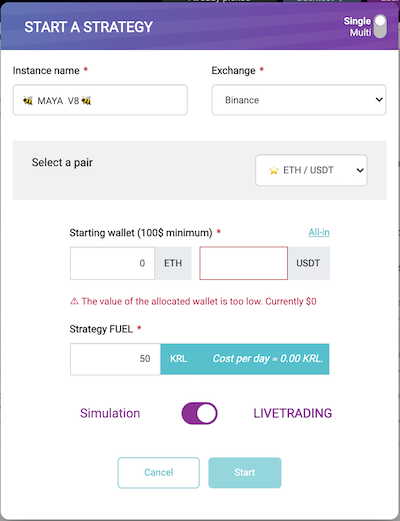Click the Simulation label
The width and height of the screenshot is (400, 521).
[x=110, y=413]
